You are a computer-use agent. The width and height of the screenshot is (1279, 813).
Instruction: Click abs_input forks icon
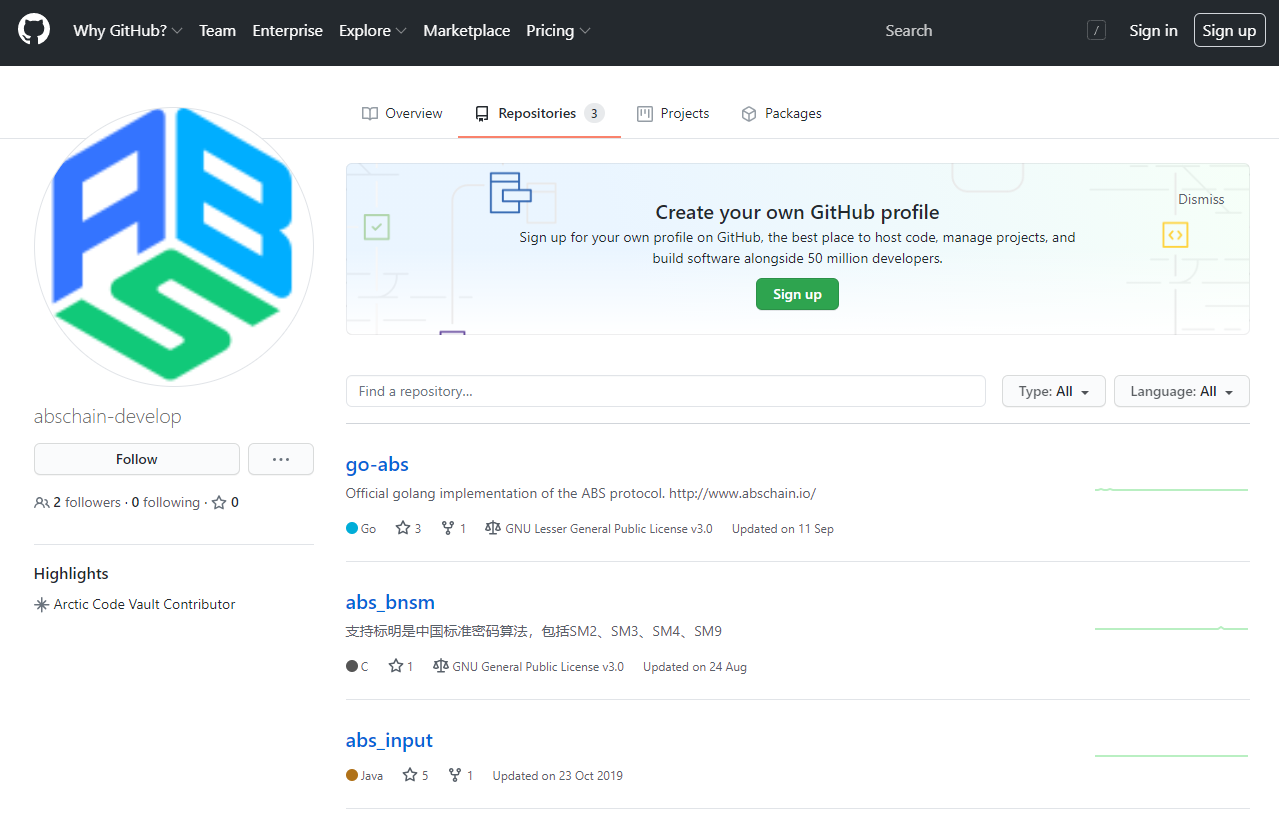point(455,775)
